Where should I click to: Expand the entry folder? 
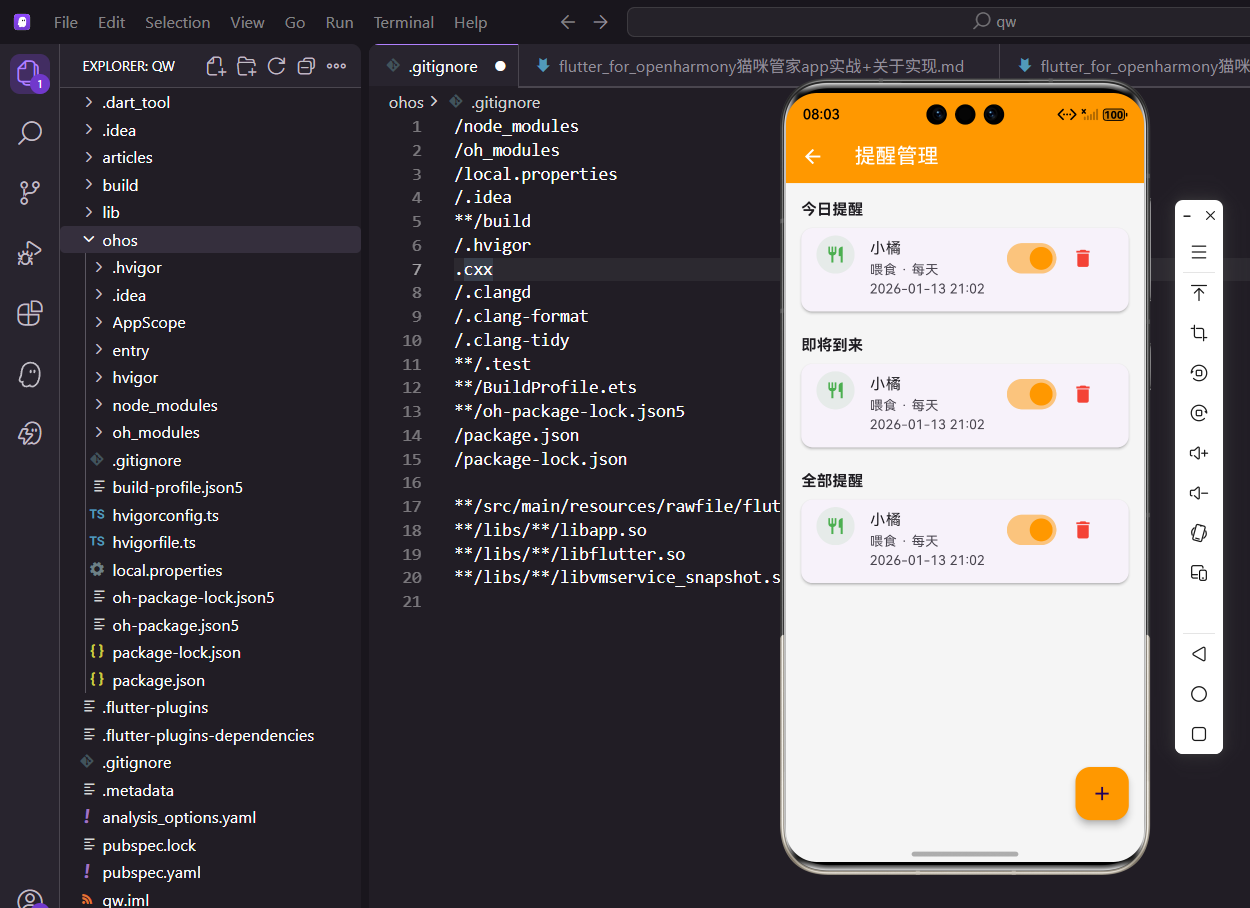210,350
